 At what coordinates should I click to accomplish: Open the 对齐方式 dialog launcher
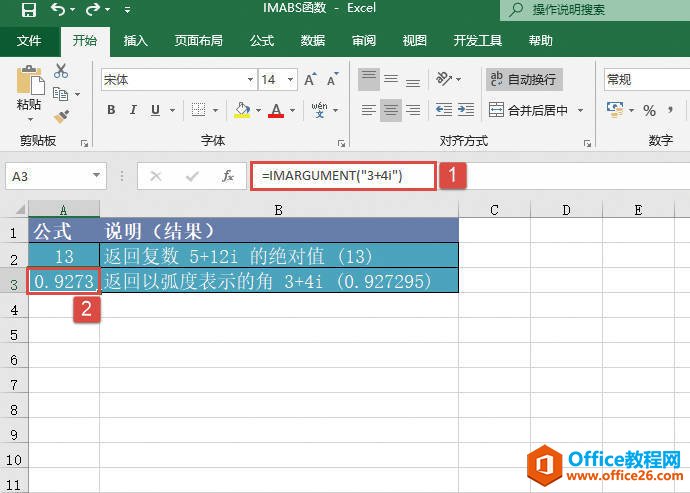coord(587,143)
